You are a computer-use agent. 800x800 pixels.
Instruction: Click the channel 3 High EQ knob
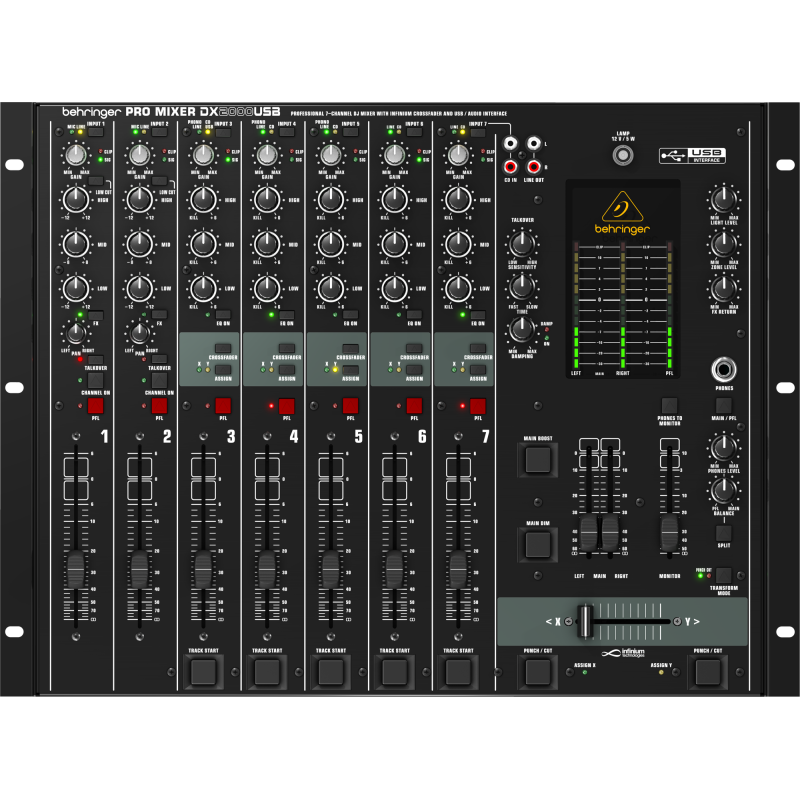click(202, 200)
